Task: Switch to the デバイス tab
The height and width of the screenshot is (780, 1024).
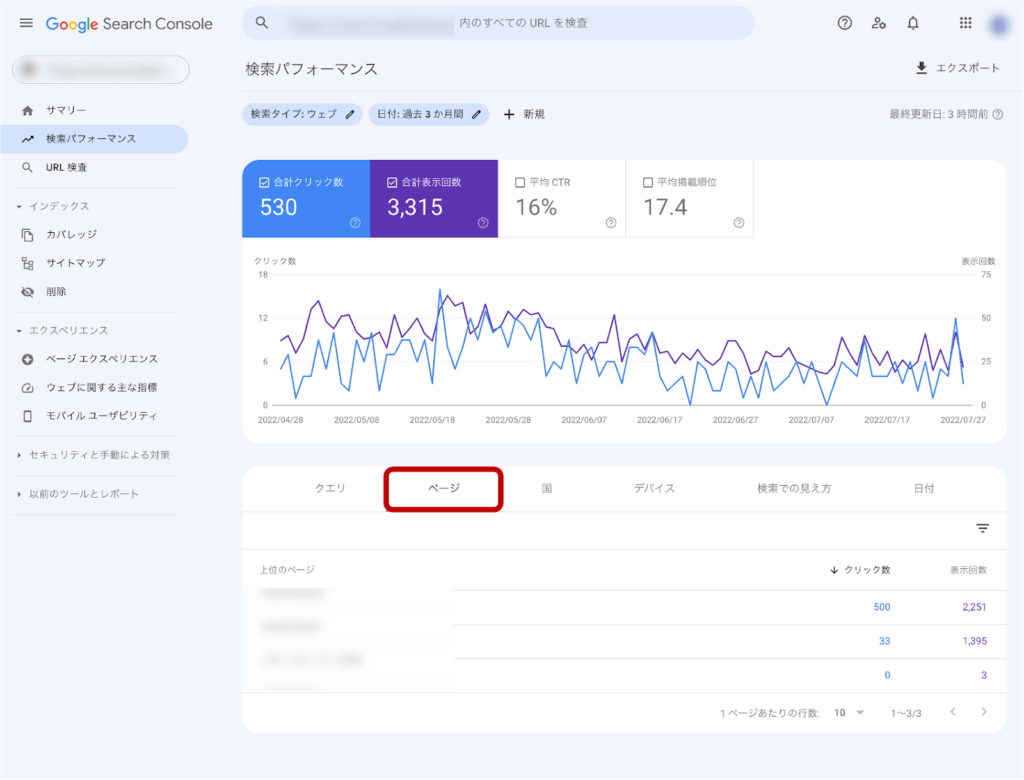Action: (654, 488)
